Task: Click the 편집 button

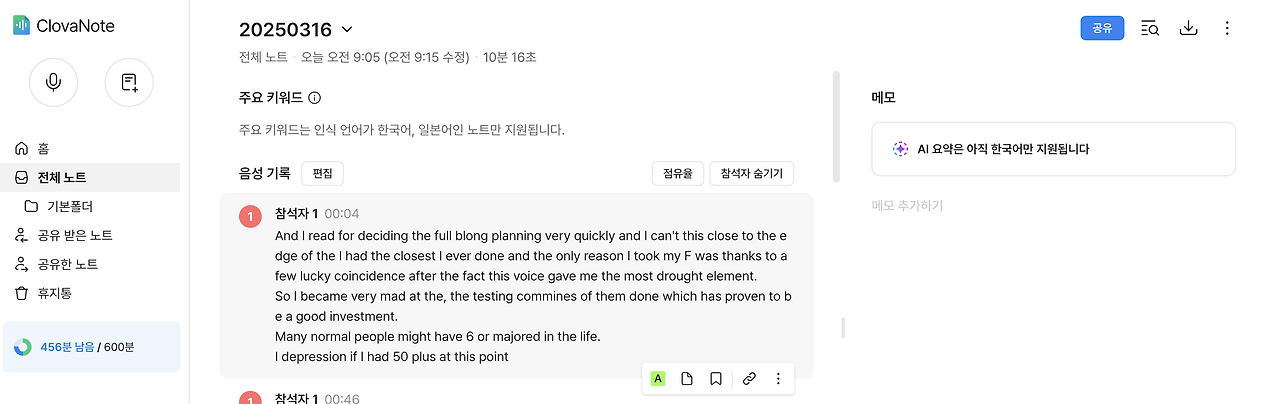Action: (322, 173)
